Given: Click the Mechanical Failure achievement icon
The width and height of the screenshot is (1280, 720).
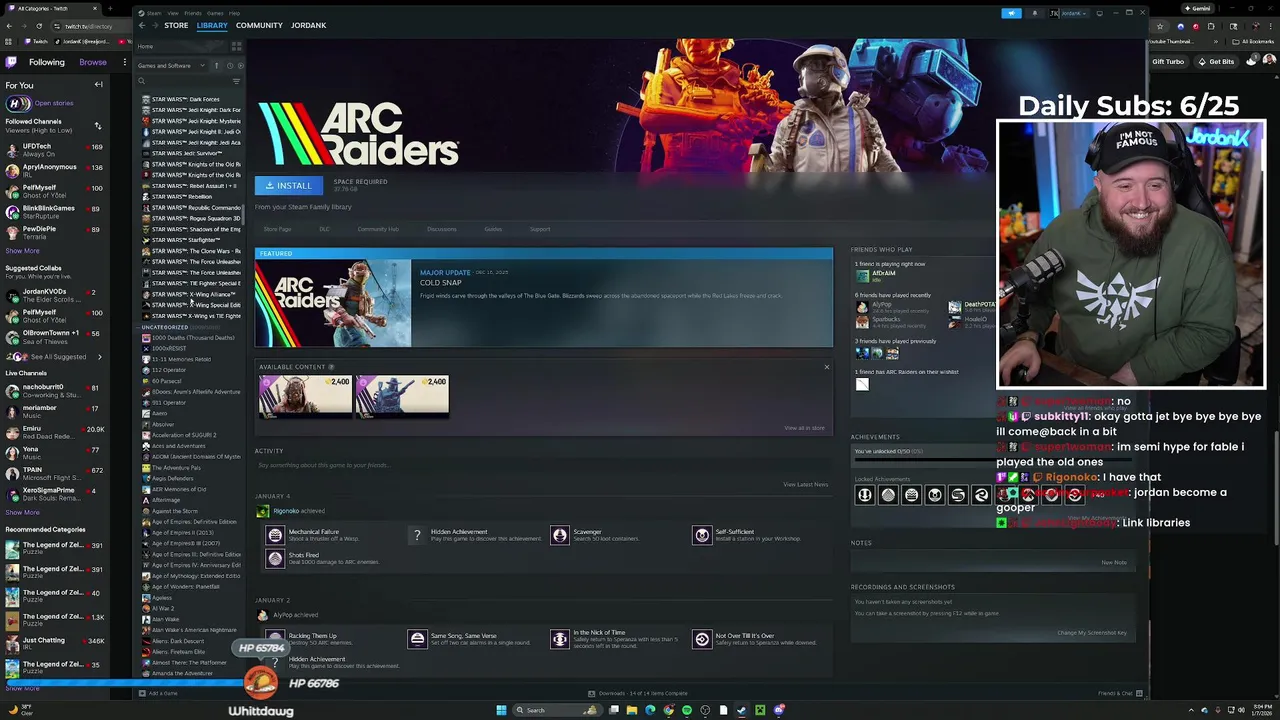Looking at the screenshot, I should point(274,535).
